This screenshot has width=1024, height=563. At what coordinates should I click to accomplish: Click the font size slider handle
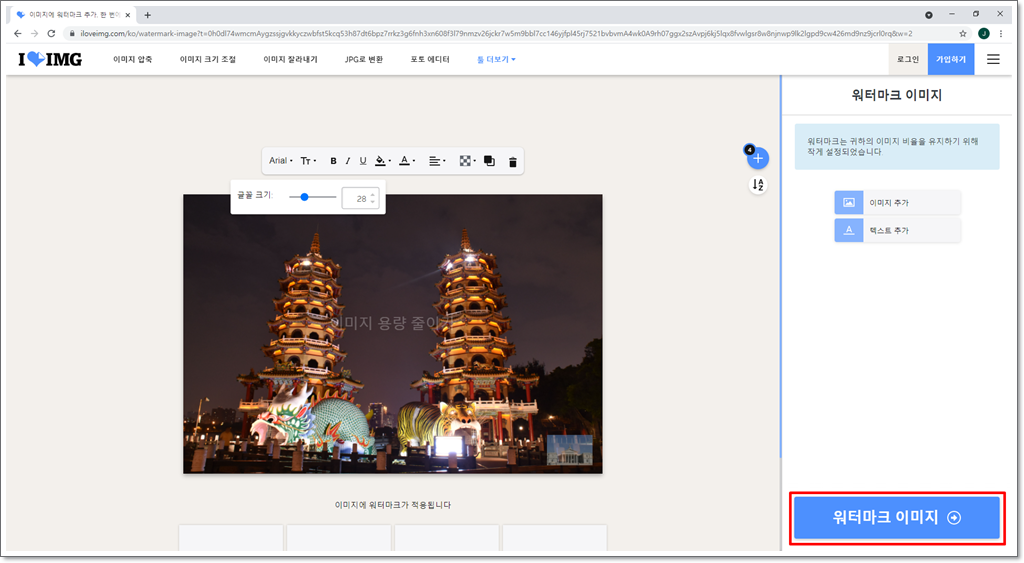click(304, 197)
